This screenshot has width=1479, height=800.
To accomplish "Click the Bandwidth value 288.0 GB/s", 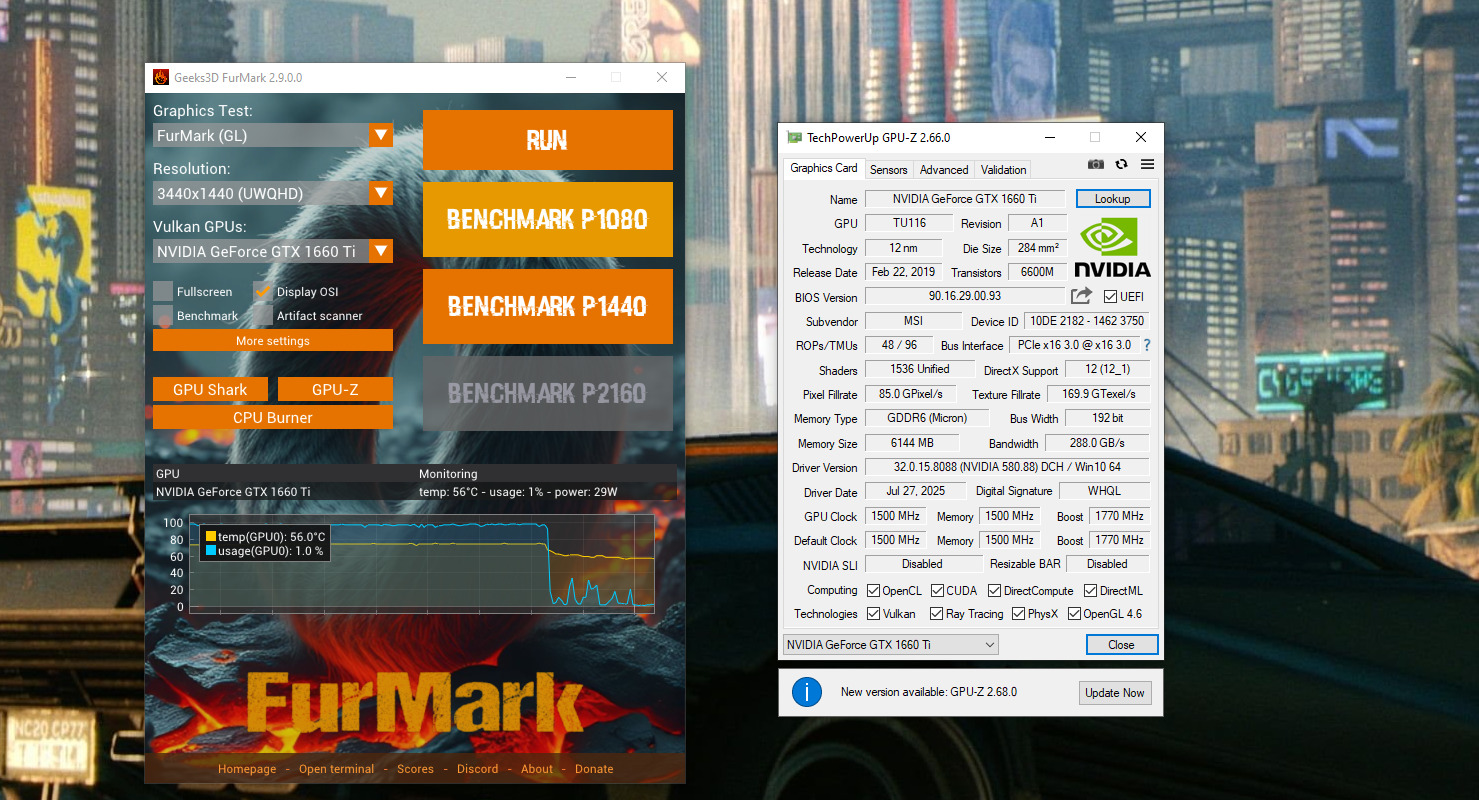I will tap(1098, 442).
